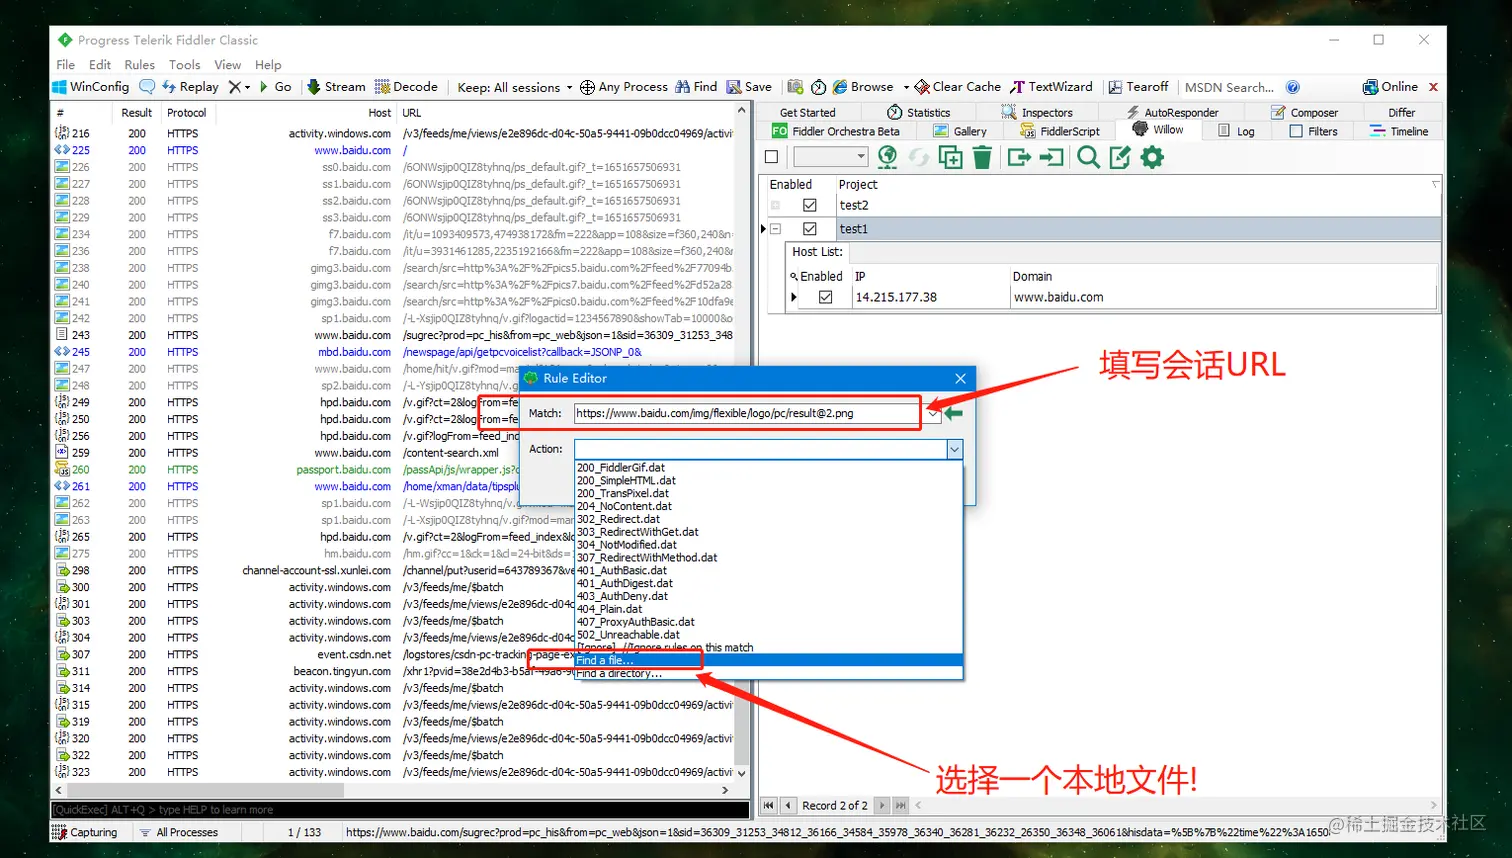The image size is (1512, 858).
Task: Open the Willow toolbar combo box
Action: 830,157
